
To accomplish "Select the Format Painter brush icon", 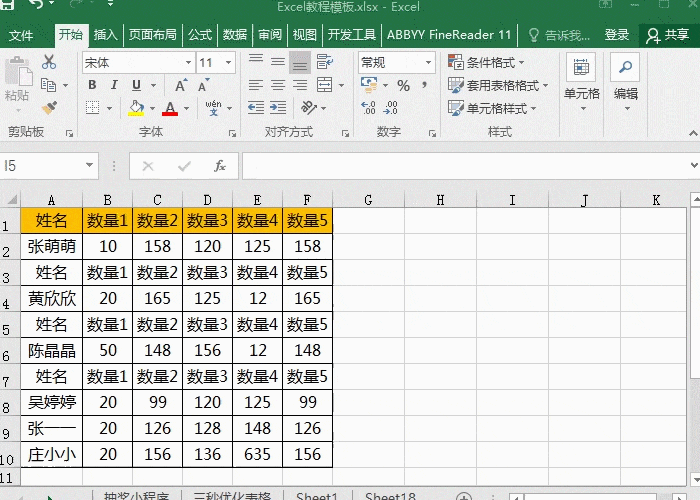I will 49,107.
